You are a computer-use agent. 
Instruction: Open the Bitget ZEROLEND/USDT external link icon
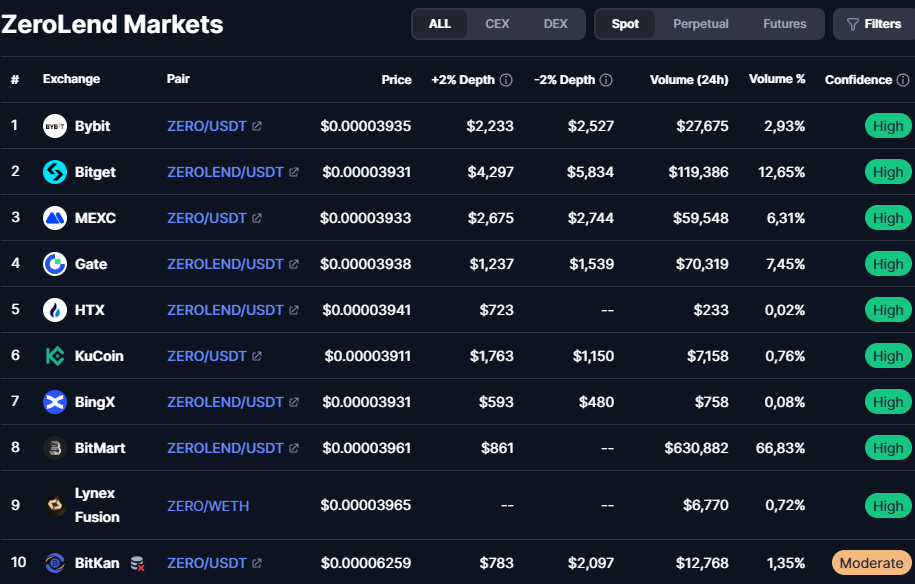click(294, 172)
